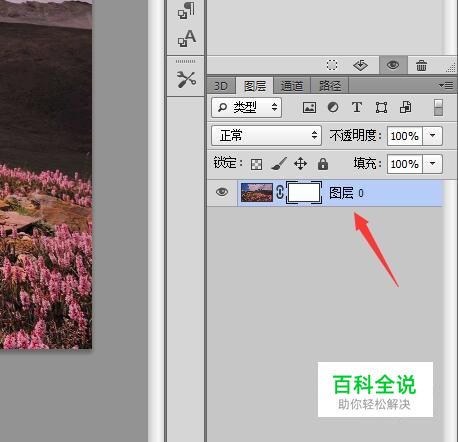
Task: Filter layers by adjustment layers icon
Action: 333,107
